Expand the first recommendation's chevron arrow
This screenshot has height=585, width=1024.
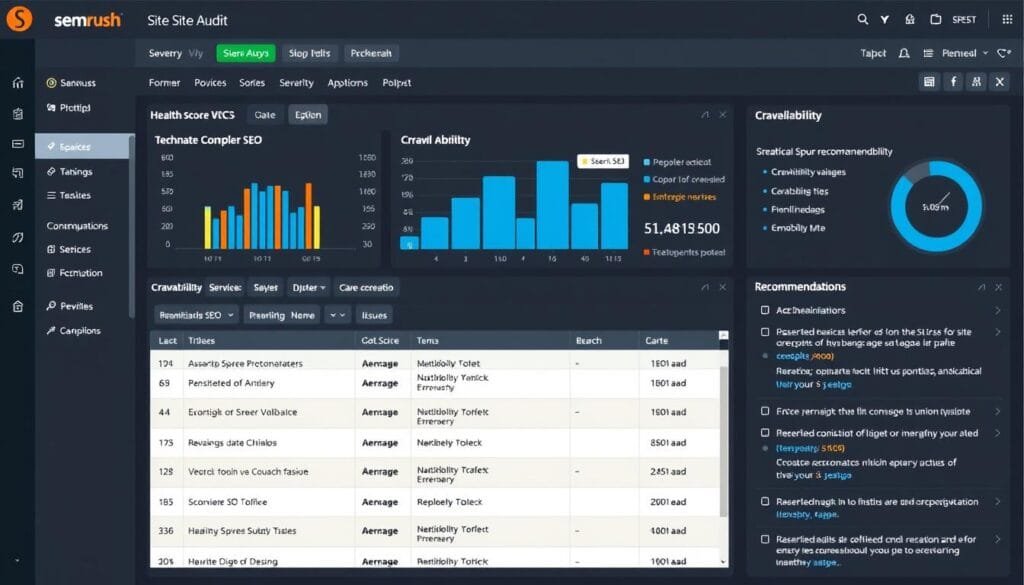(x=997, y=311)
